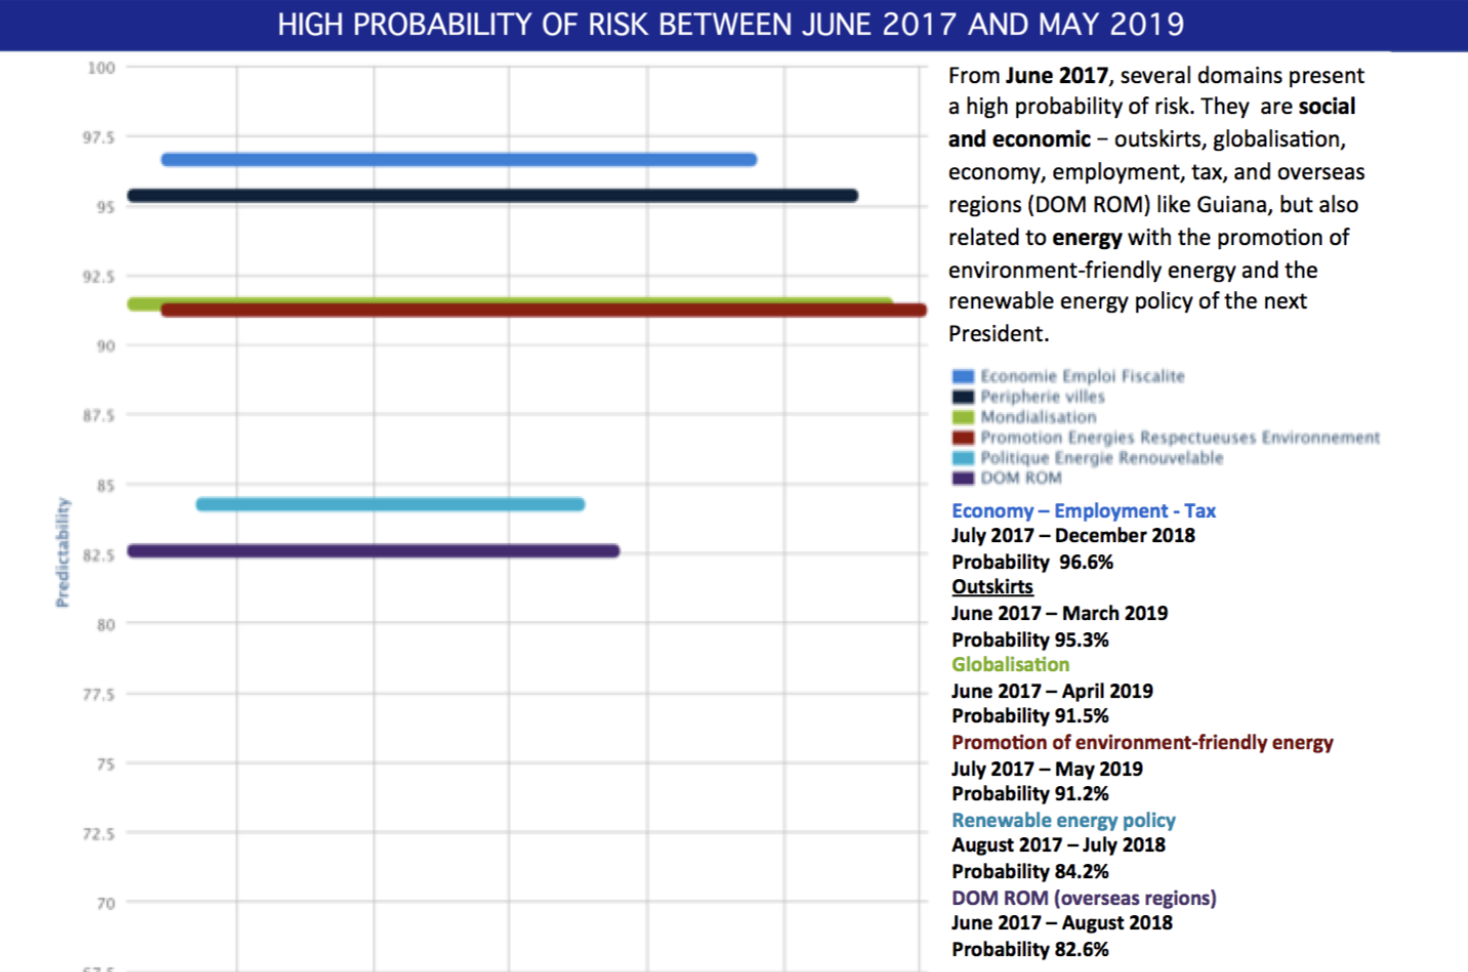
Task: Open the underlined Outskirts heading link
Action: (992, 587)
